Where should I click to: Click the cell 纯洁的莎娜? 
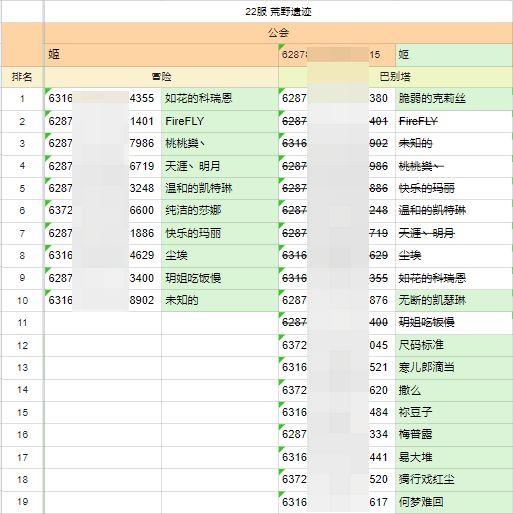click(220, 211)
